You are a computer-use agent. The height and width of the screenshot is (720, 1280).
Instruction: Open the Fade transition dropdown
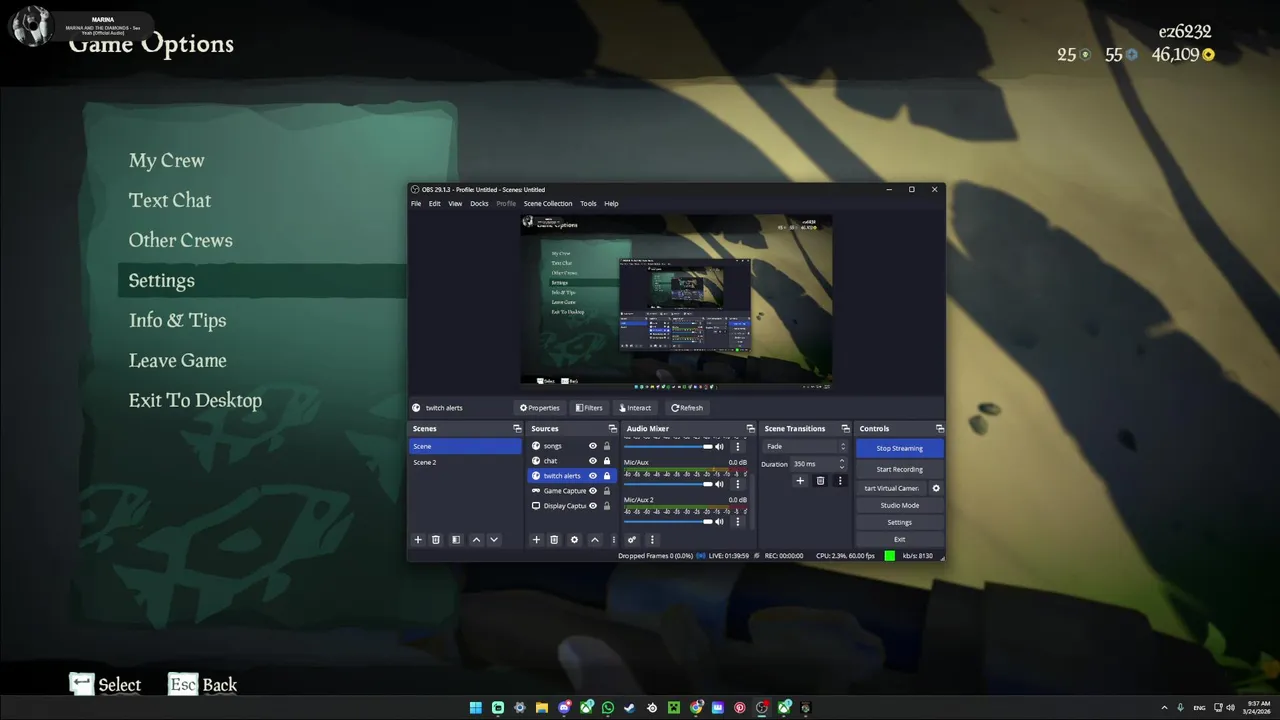(x=805, y=446)
